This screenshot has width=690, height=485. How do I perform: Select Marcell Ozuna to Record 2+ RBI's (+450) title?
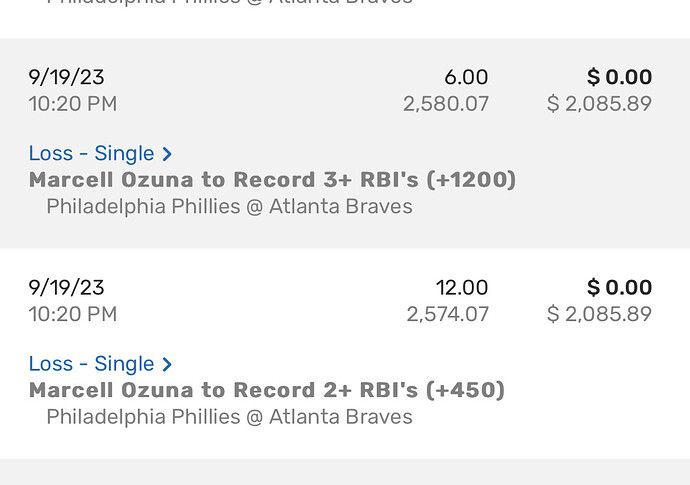tap(266, 390)
